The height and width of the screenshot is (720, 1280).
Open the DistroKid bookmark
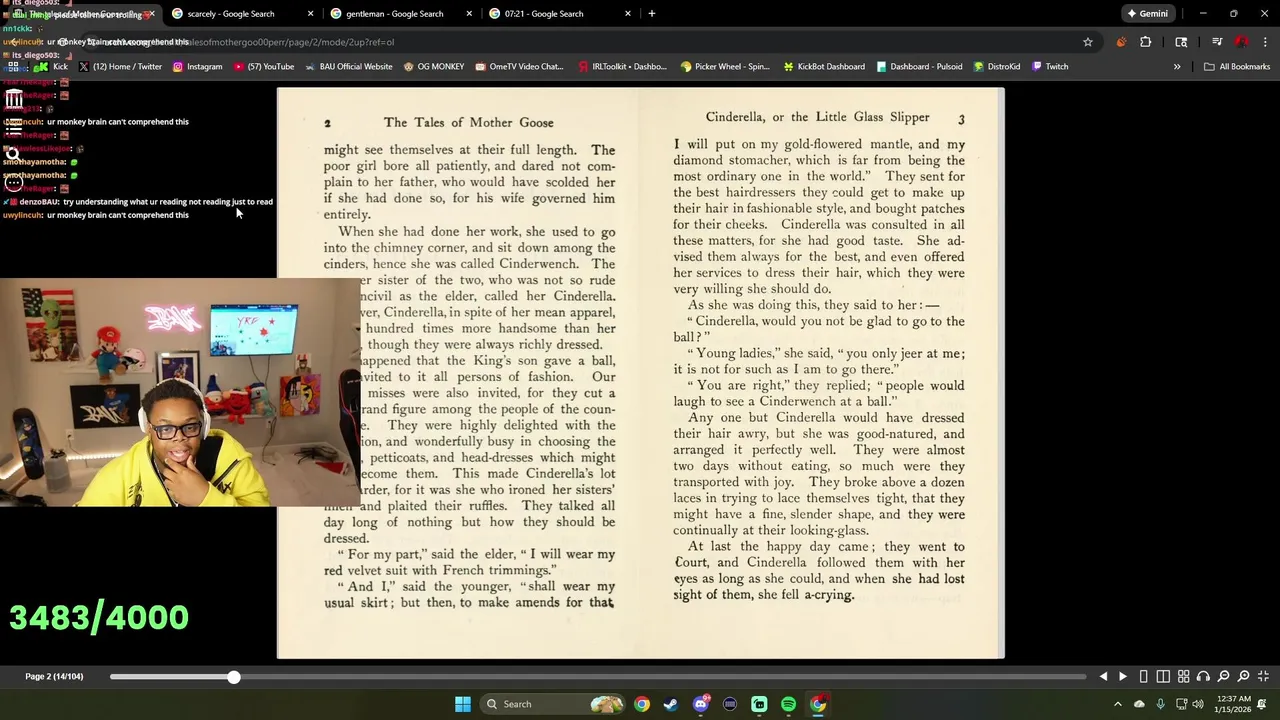(x=996, y=67)
